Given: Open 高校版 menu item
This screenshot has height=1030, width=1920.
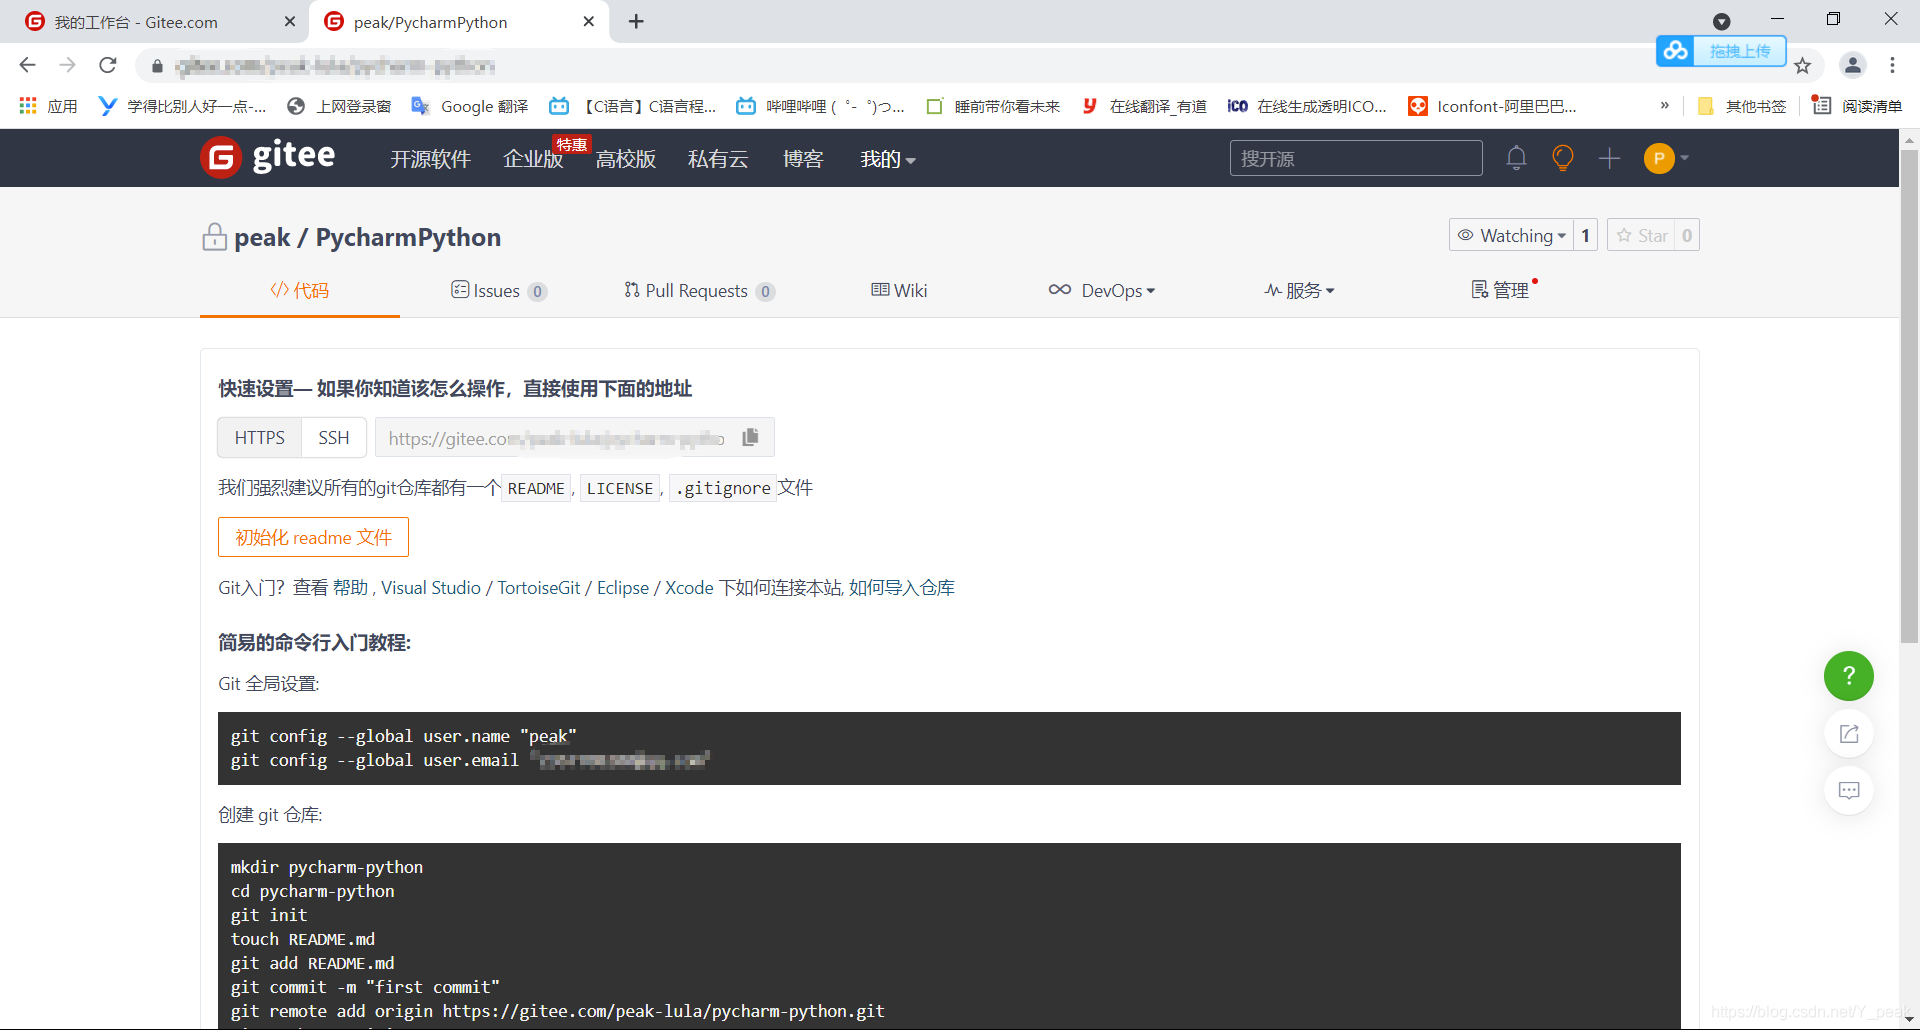Looking at the screenshot, I should [626, 159].
